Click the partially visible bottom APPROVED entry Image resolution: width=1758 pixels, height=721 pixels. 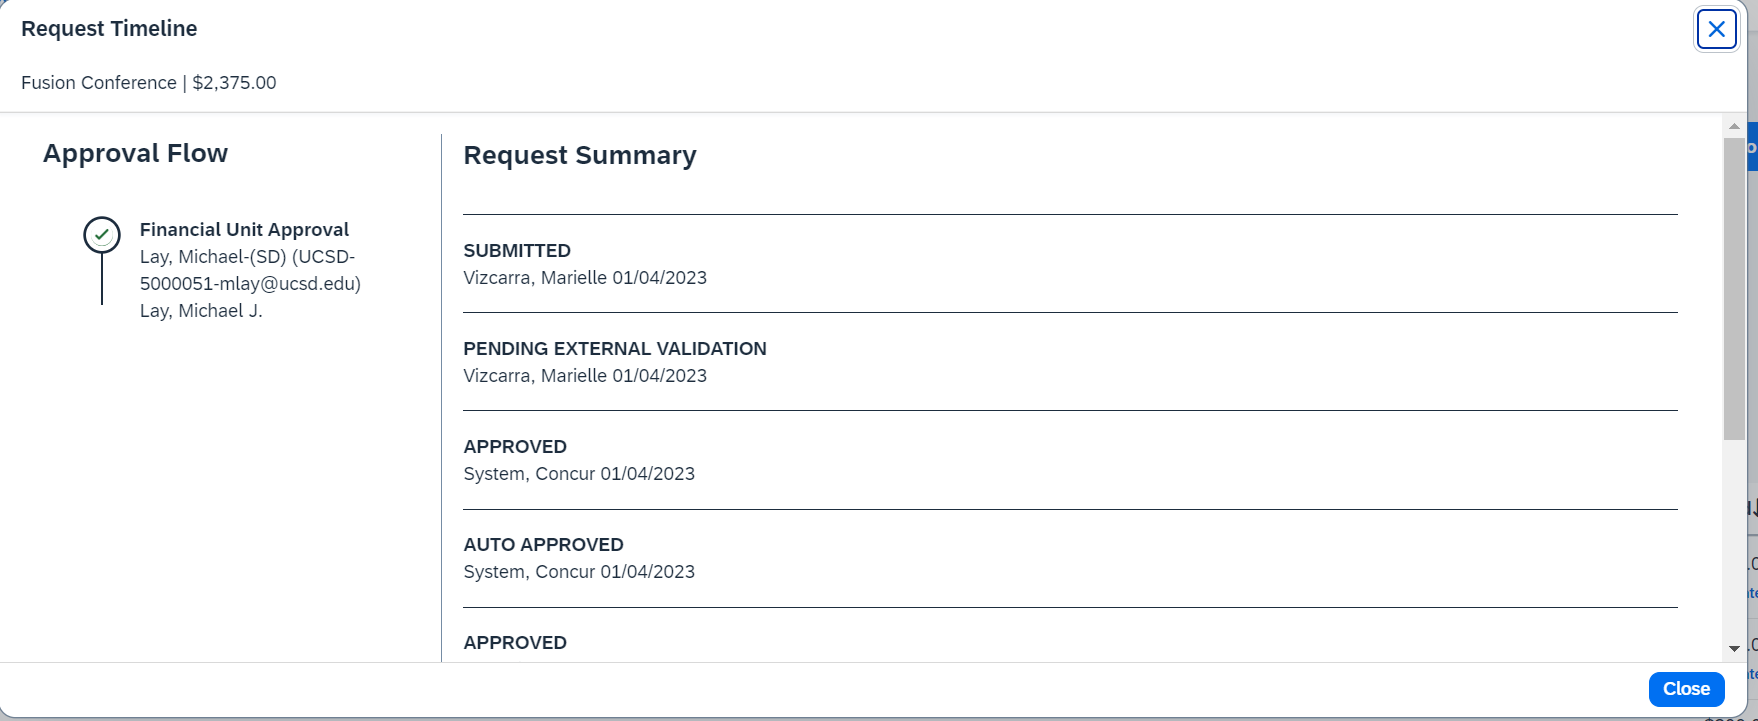tap(515, 643)
